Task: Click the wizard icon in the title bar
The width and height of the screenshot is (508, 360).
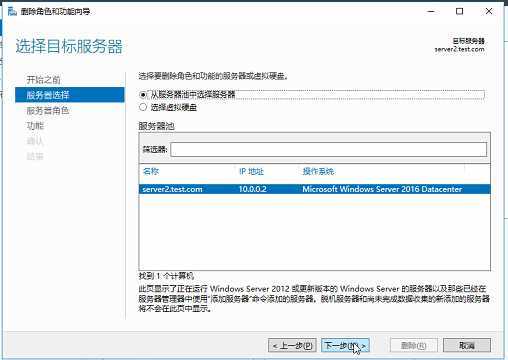Action: click(x=12, y=11)
